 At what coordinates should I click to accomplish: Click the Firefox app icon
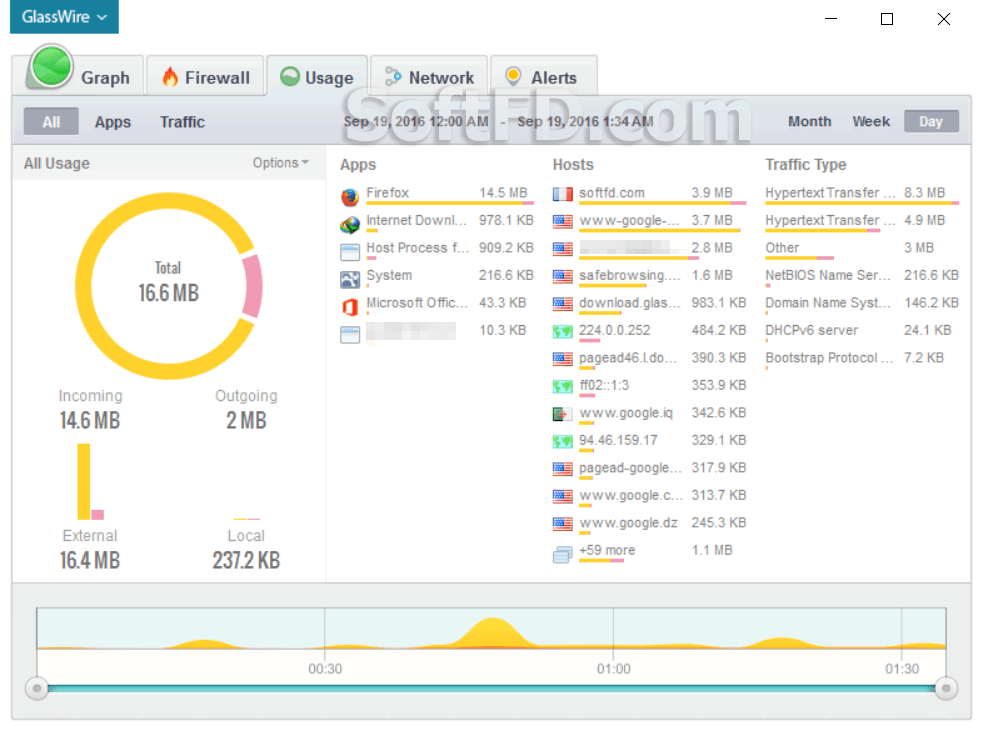click(x=350, y=196)
